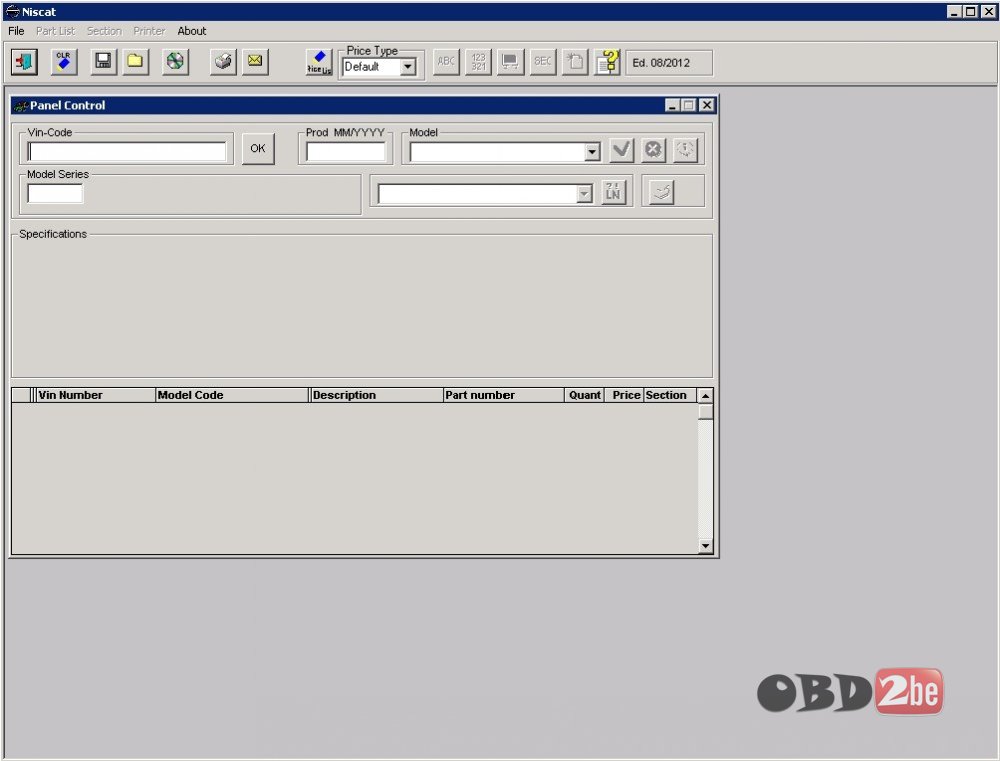Click the Model Code column header
This screenshot has width=1000, height=761.
(232, 395)
